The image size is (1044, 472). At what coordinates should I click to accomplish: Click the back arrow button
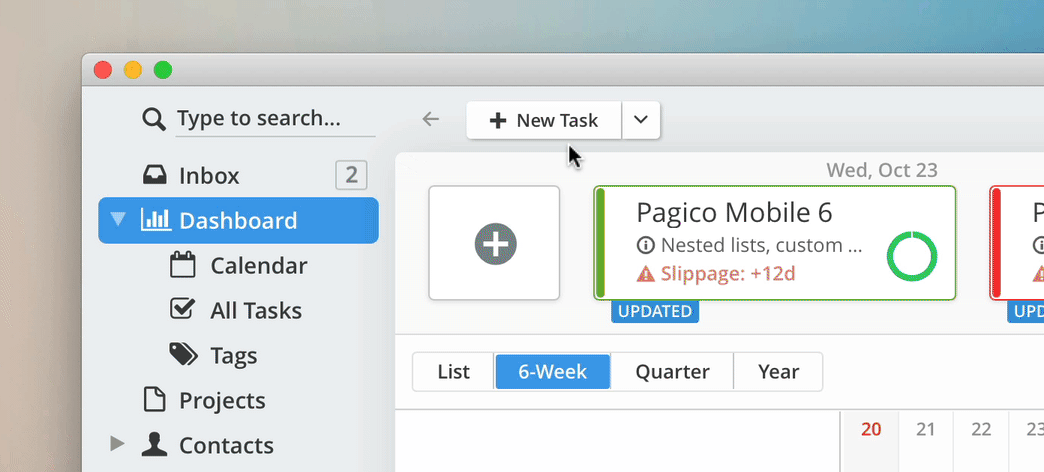click(431, 120)
